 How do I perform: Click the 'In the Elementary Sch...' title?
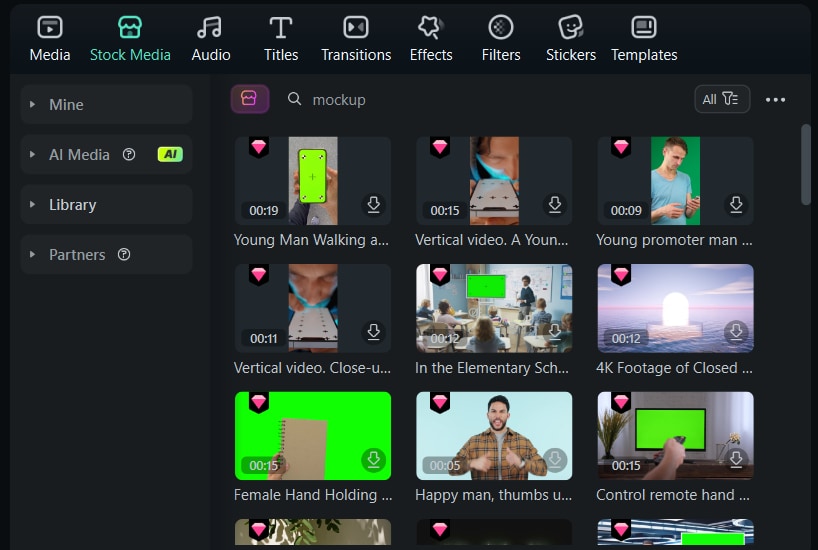pyautogui.click(x=492, y=368)
